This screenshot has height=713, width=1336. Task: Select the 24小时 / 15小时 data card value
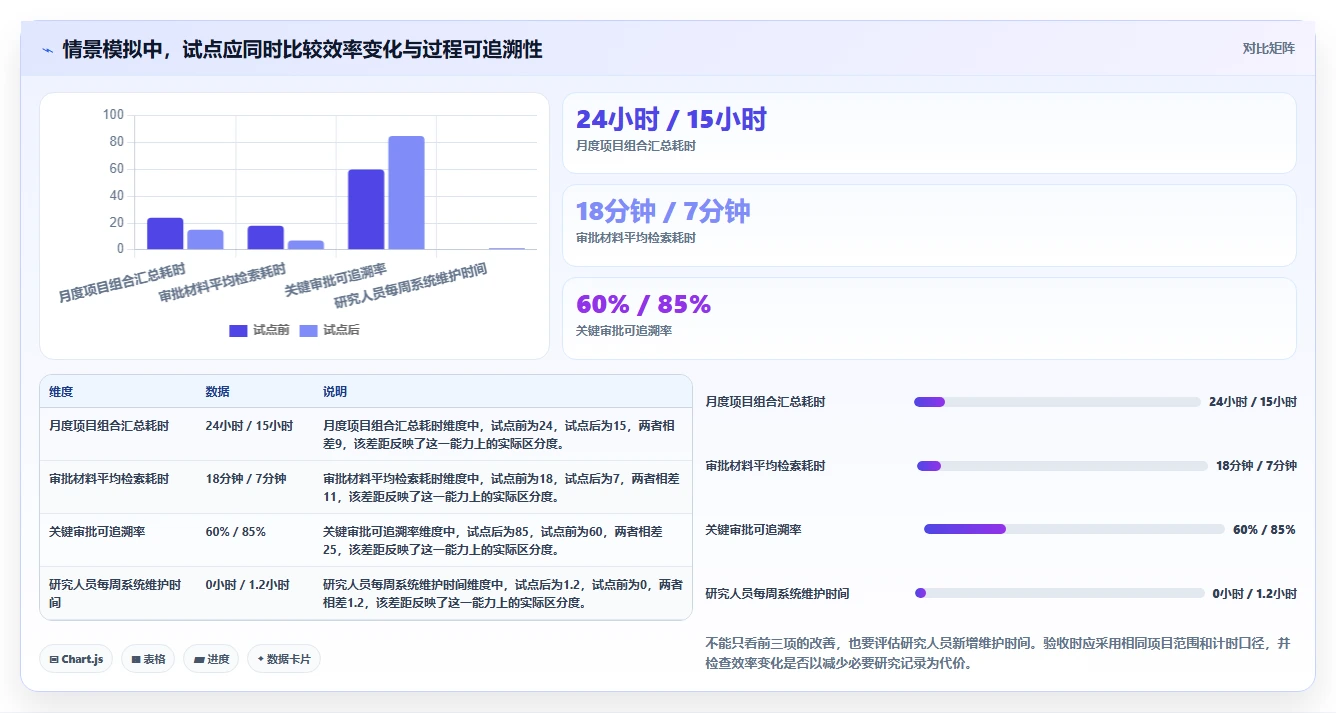[x=671, y=119]
